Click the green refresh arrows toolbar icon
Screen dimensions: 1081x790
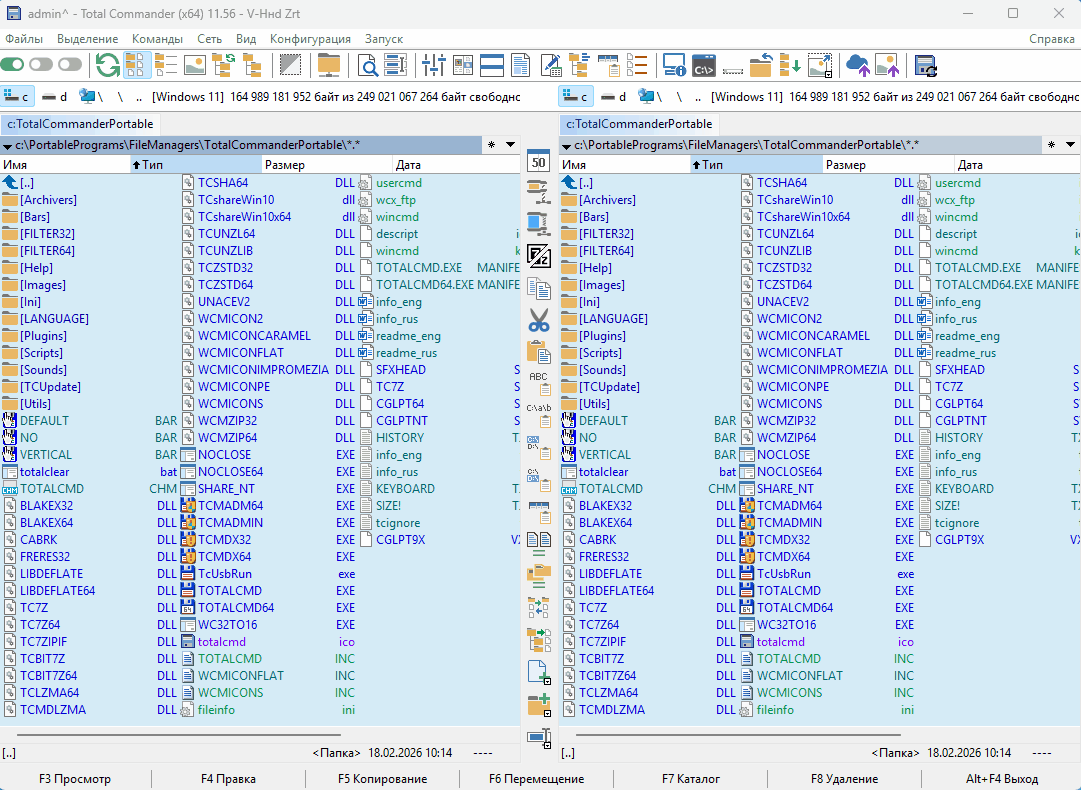pyautogui.click(x=107, y=66)
